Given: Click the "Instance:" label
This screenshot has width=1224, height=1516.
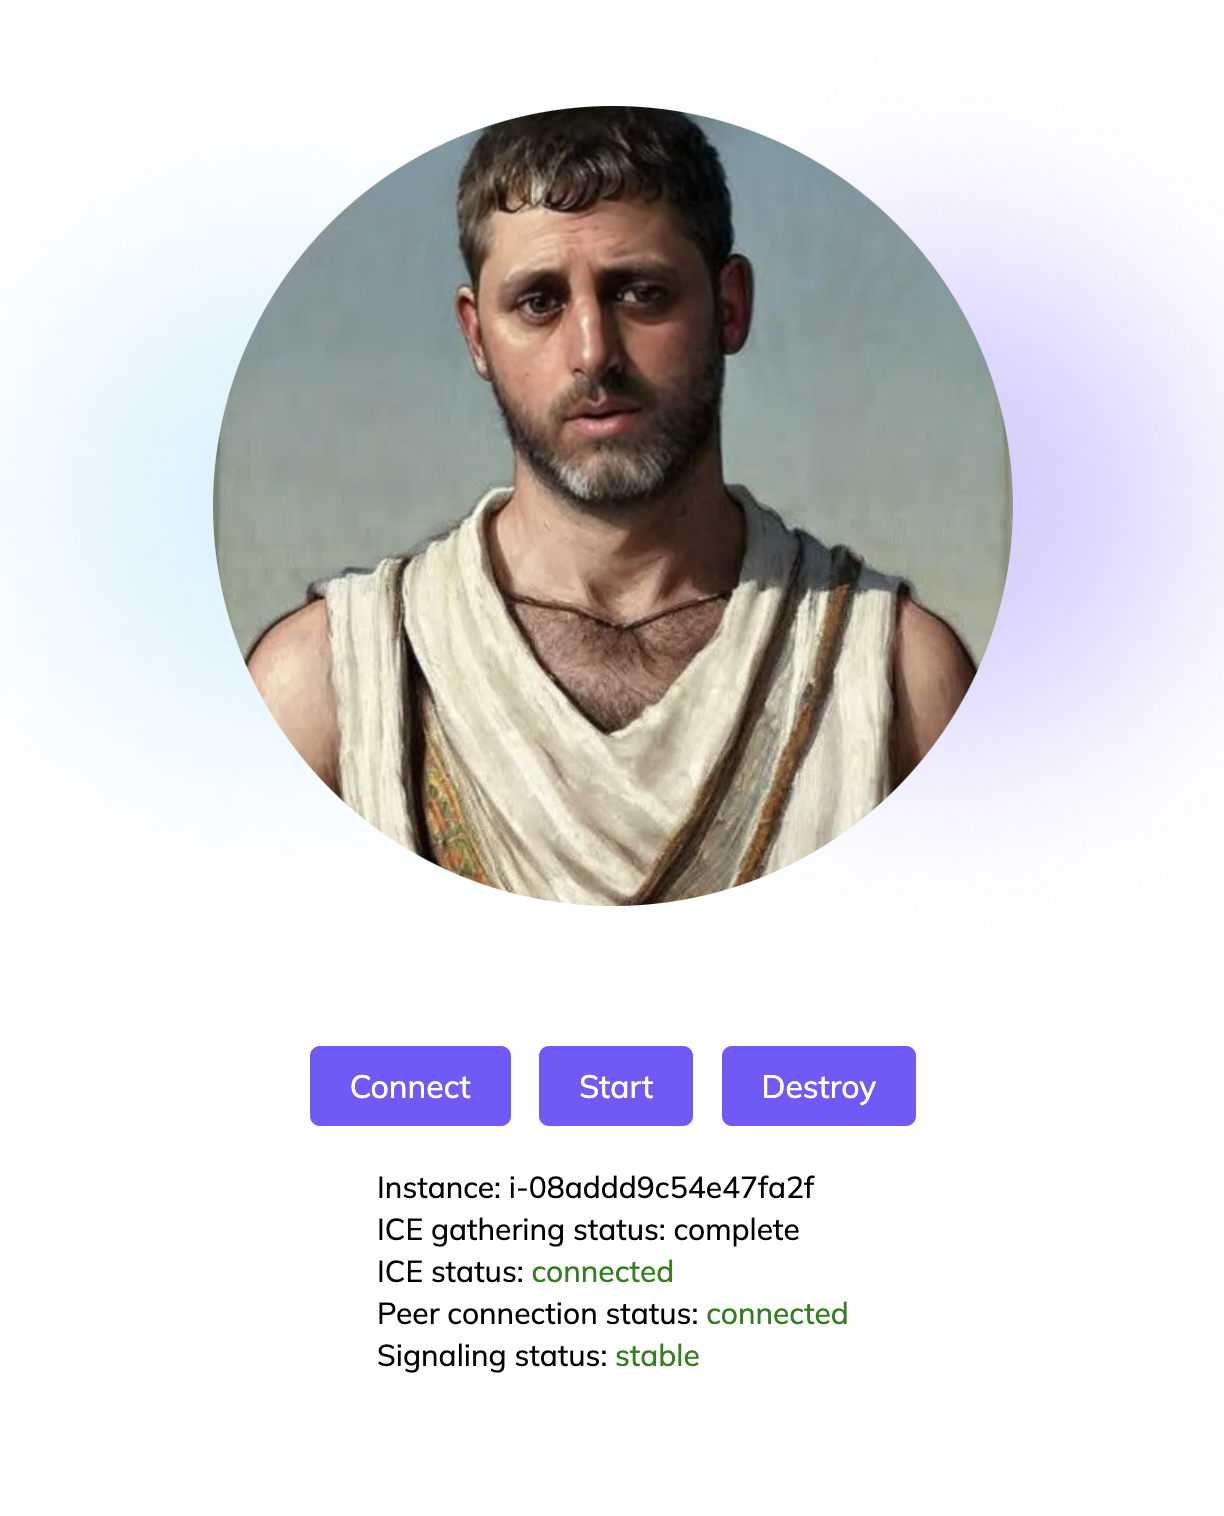Looking at the screenshot, I should 438,1188.
